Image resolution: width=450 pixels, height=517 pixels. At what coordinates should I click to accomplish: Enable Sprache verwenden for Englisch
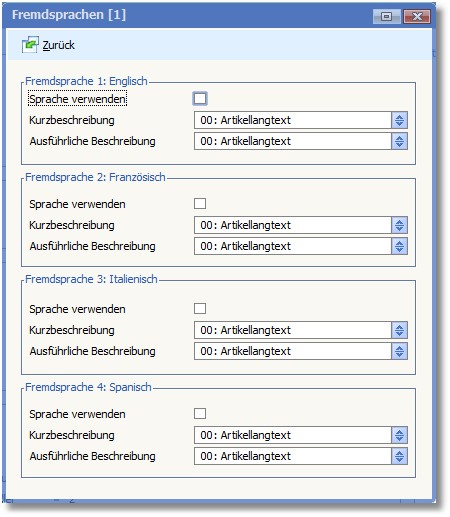click(x=200, y=99)
